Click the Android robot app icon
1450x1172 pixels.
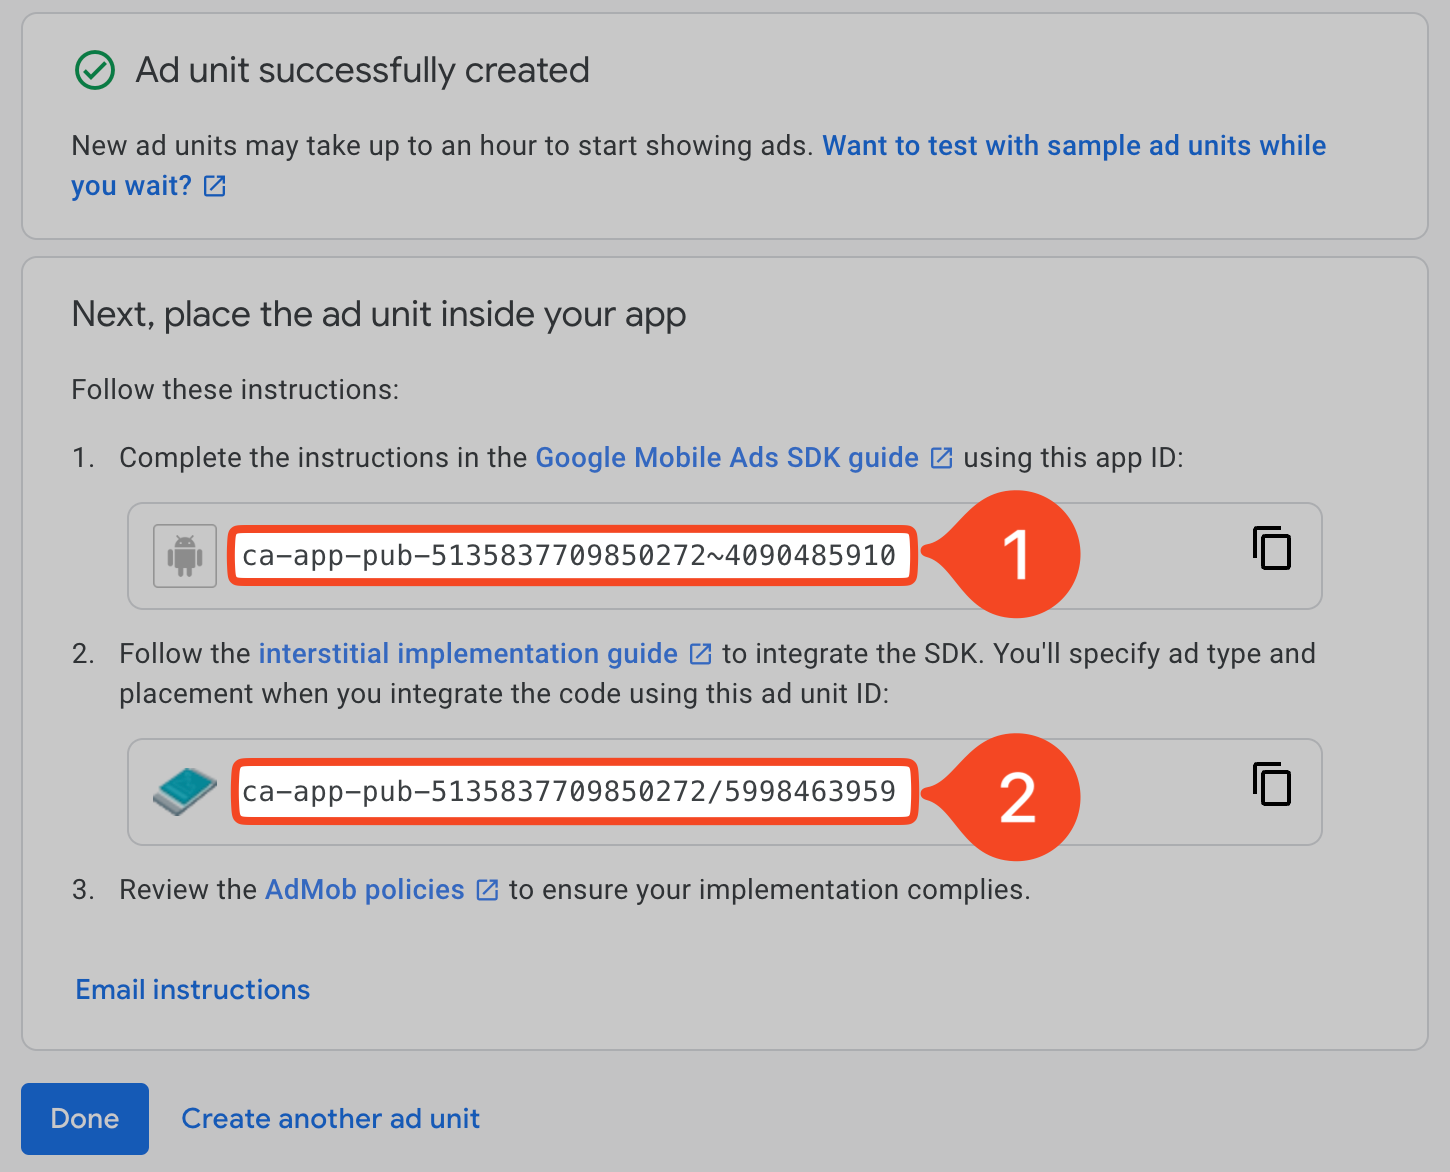pos(185,556)
